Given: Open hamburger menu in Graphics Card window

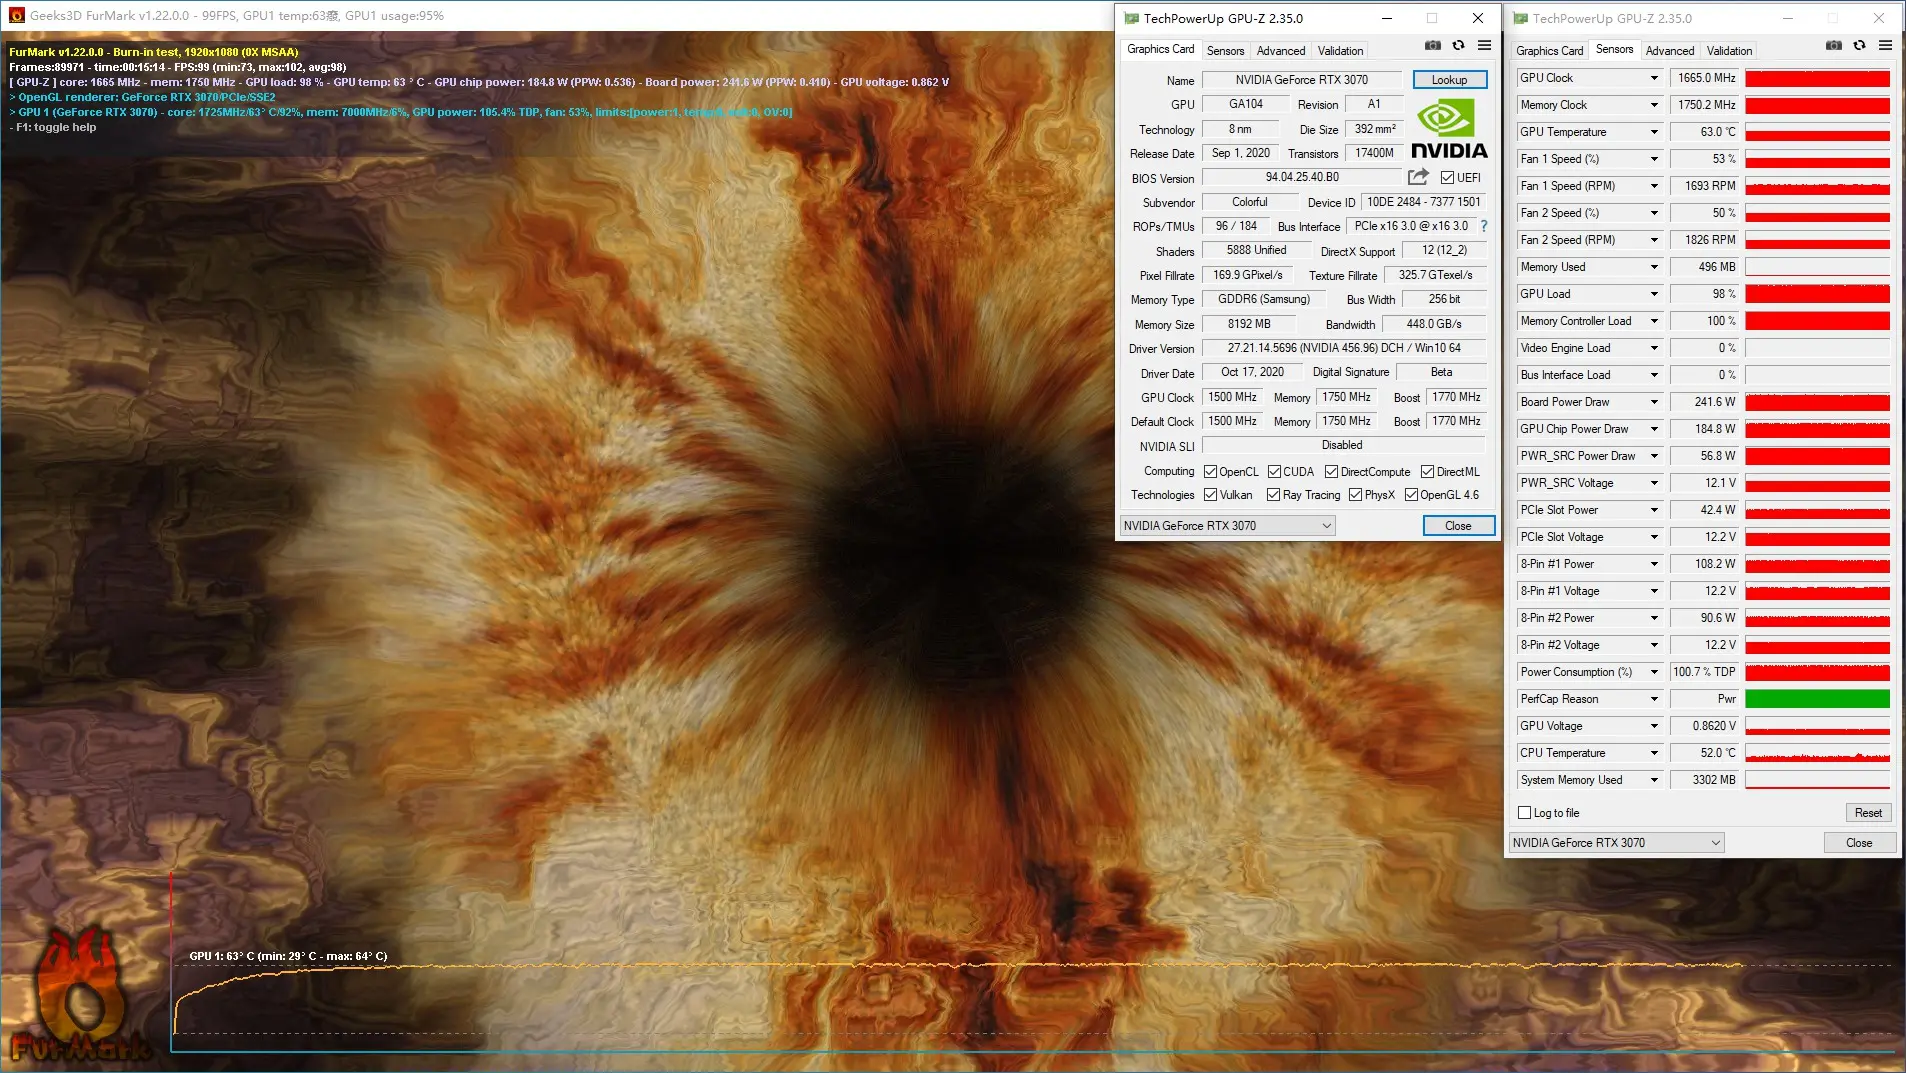Looking at the screenshot, I should tap(1485, 45).
